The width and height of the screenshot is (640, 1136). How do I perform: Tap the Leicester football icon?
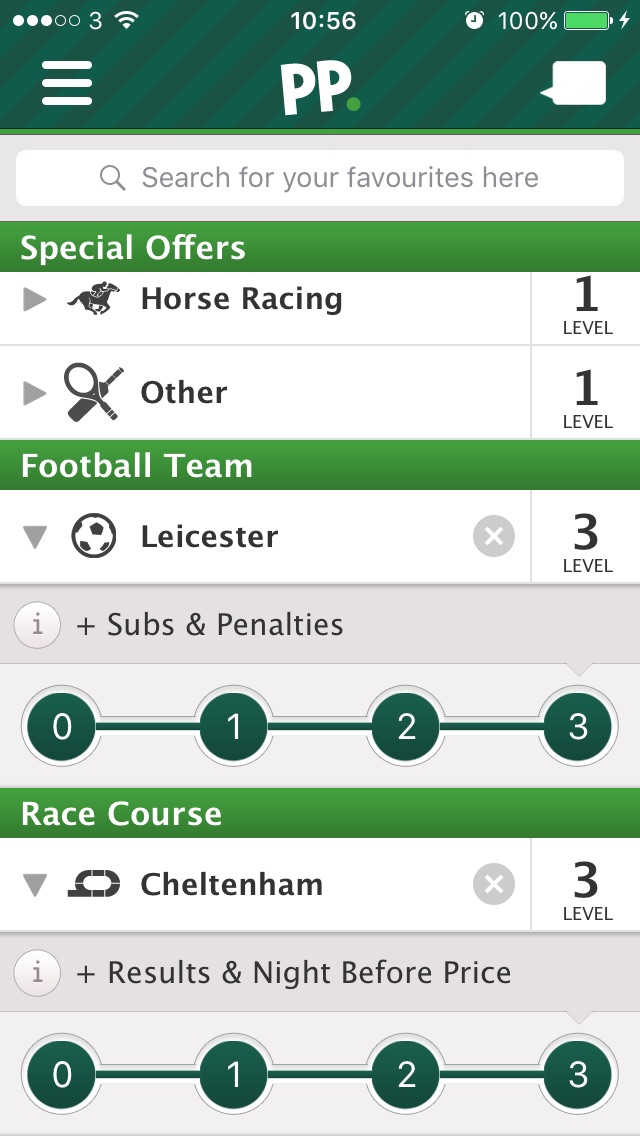94,537
